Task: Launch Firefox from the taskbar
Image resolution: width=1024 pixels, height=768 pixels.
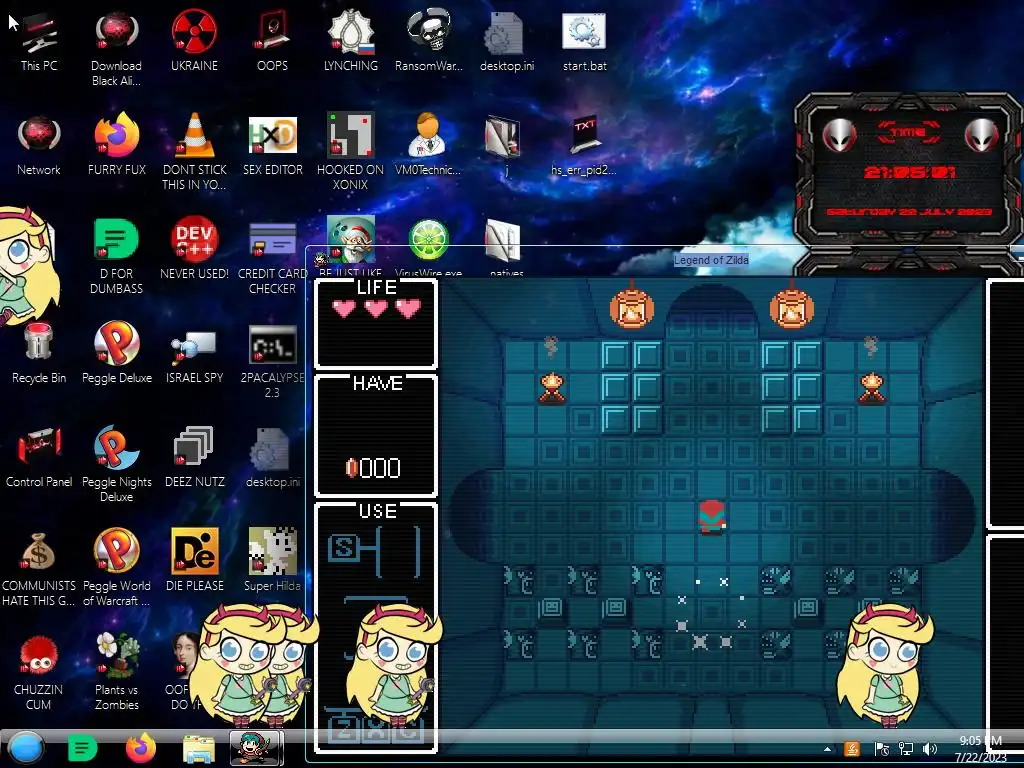Action: click(x=140, y=748)
